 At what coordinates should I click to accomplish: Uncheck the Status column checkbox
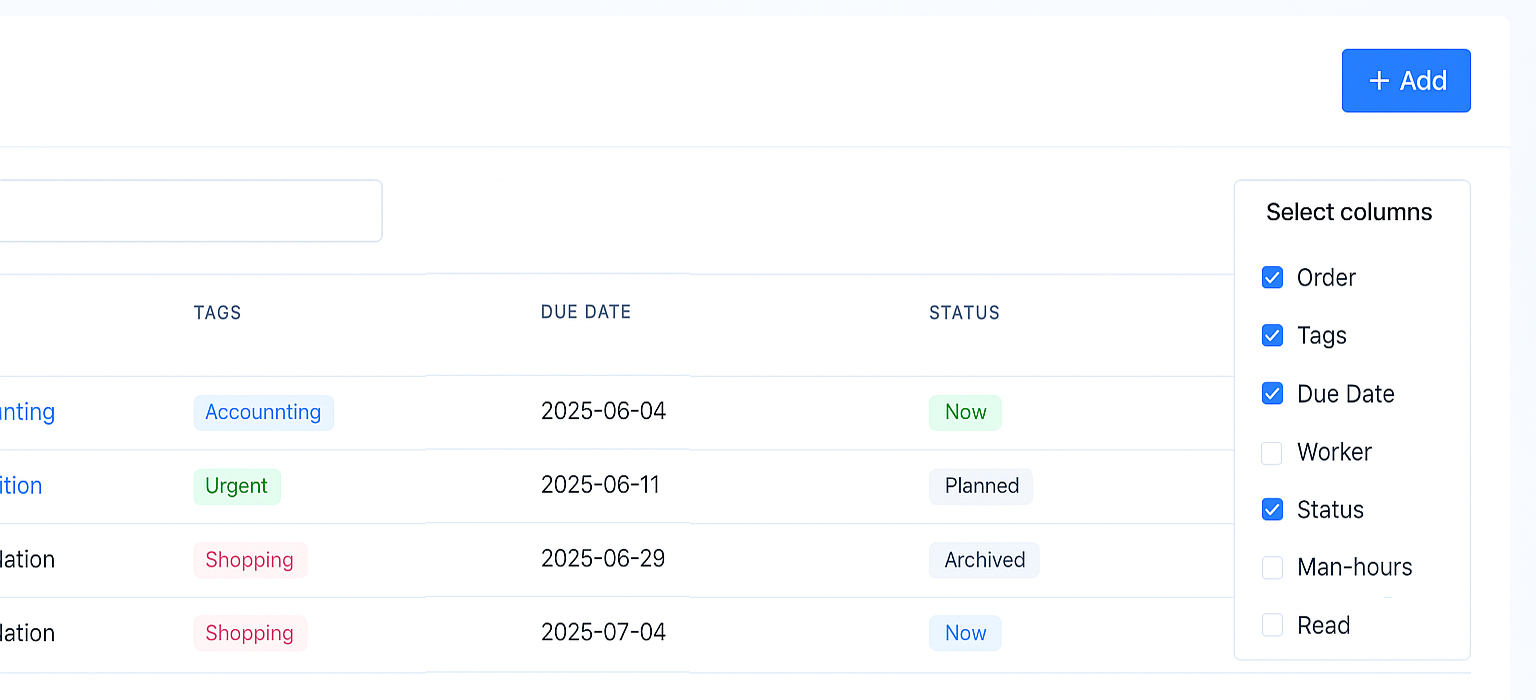(1272, 510)
